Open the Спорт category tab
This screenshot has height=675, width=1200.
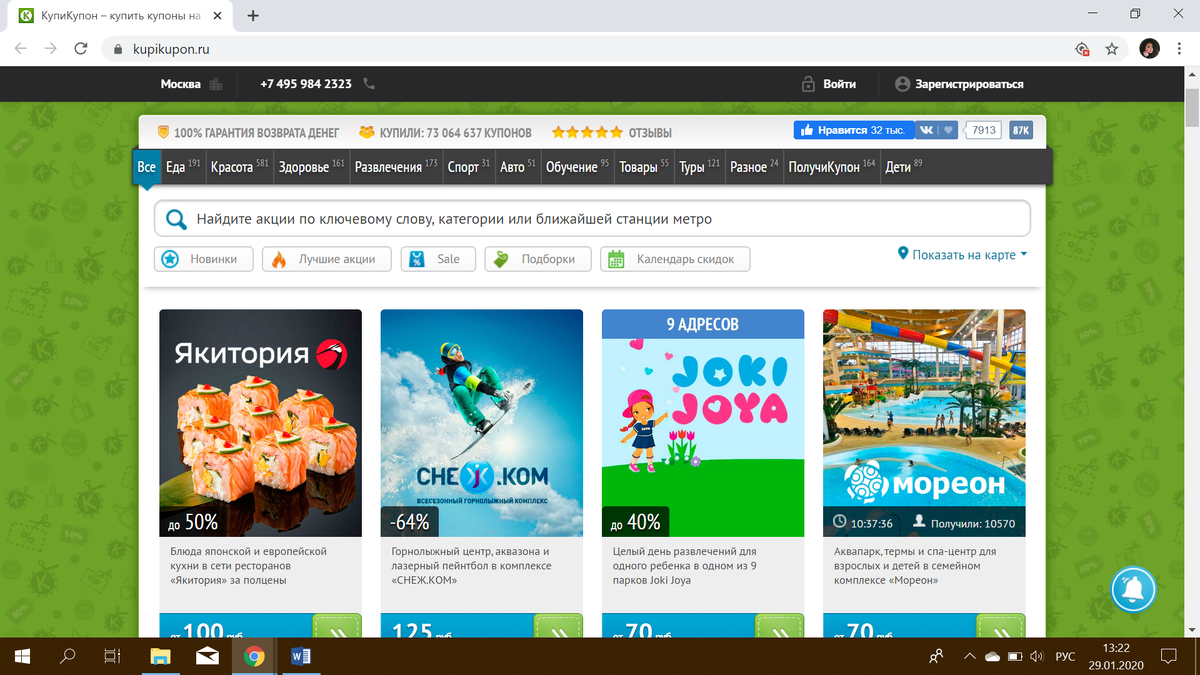point(468,167)
